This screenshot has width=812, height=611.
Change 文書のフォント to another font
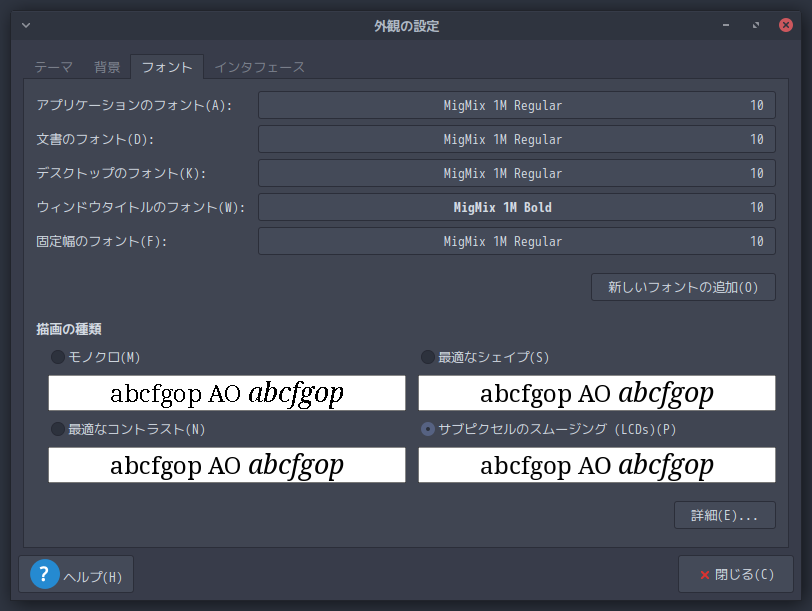pos(516,139)
